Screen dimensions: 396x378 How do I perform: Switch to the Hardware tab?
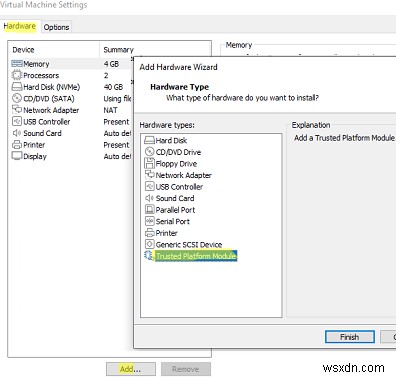pyautogui.click(x=20, y=26)
